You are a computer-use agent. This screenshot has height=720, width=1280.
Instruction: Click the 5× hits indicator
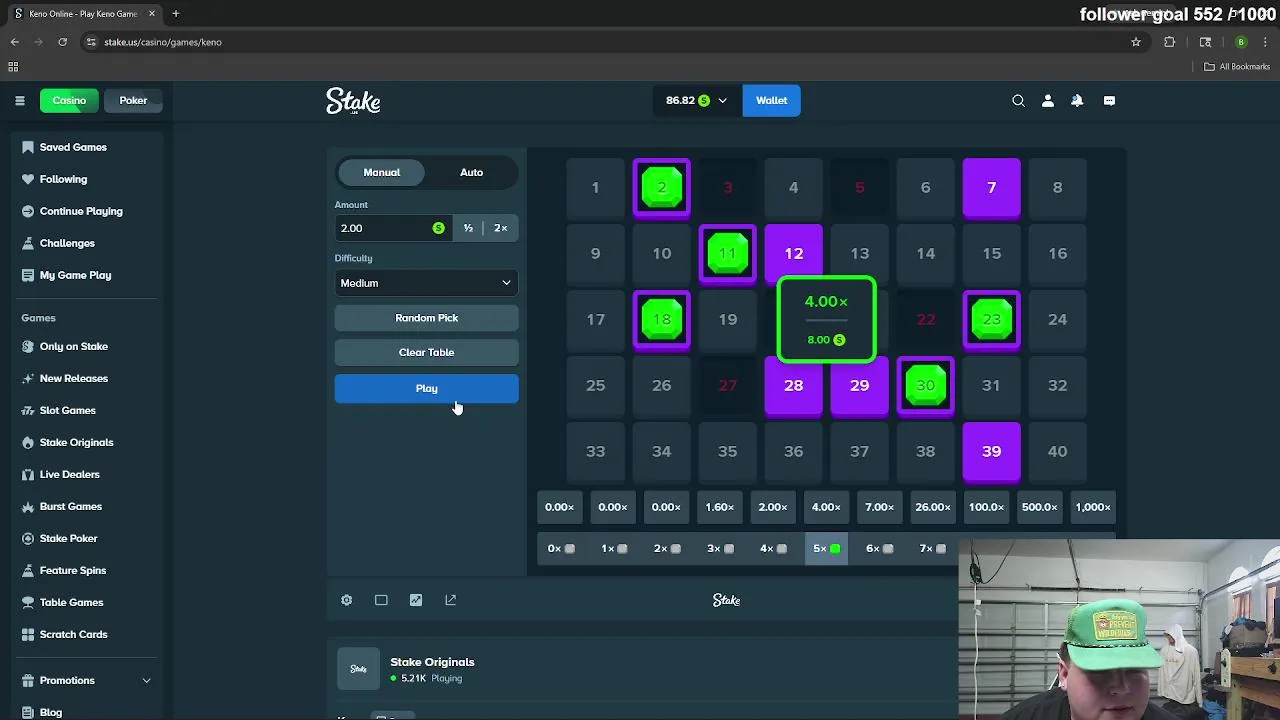[x=826, y=548]
